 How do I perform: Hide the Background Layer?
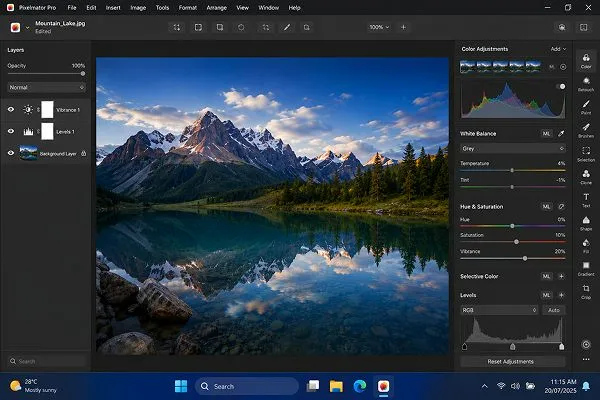tap(11, 153)
